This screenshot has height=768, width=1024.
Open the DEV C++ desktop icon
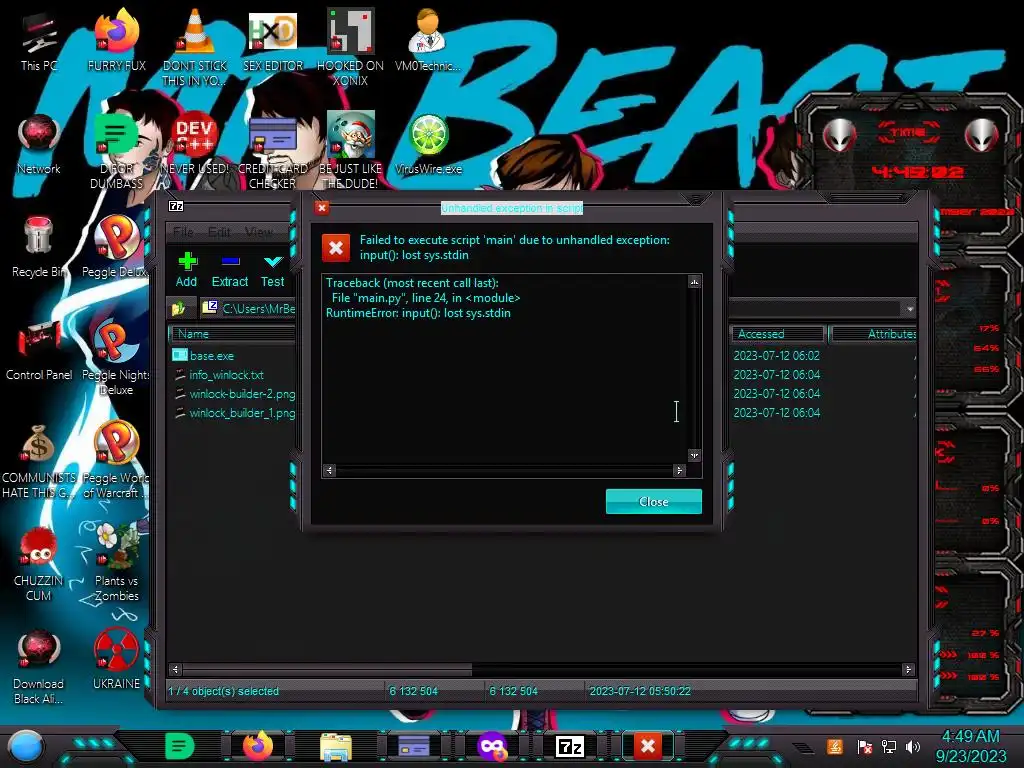click(195, 144)
